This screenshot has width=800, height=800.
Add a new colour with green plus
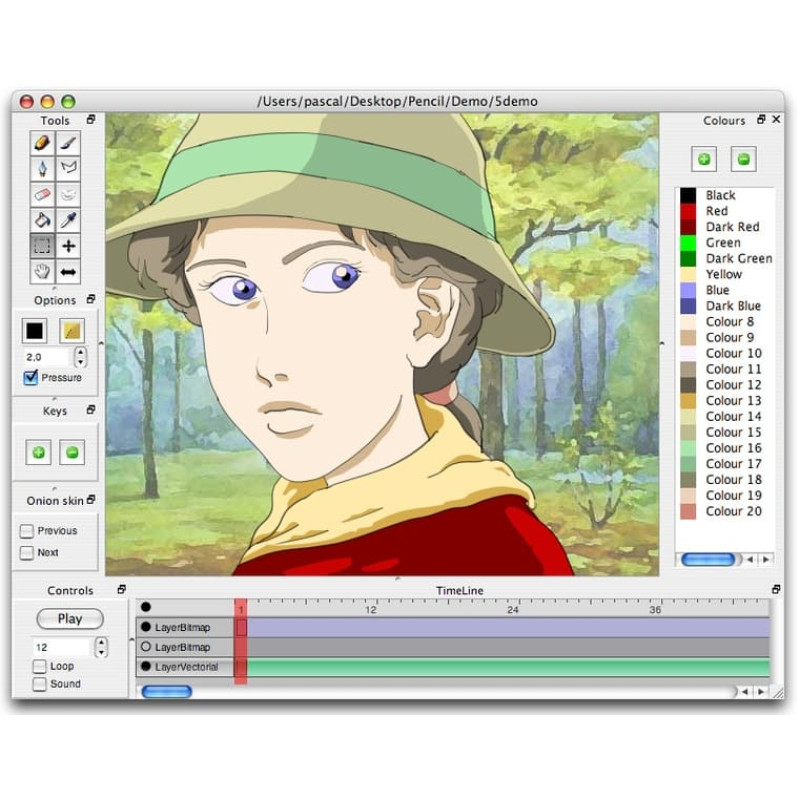coord(704,159)
